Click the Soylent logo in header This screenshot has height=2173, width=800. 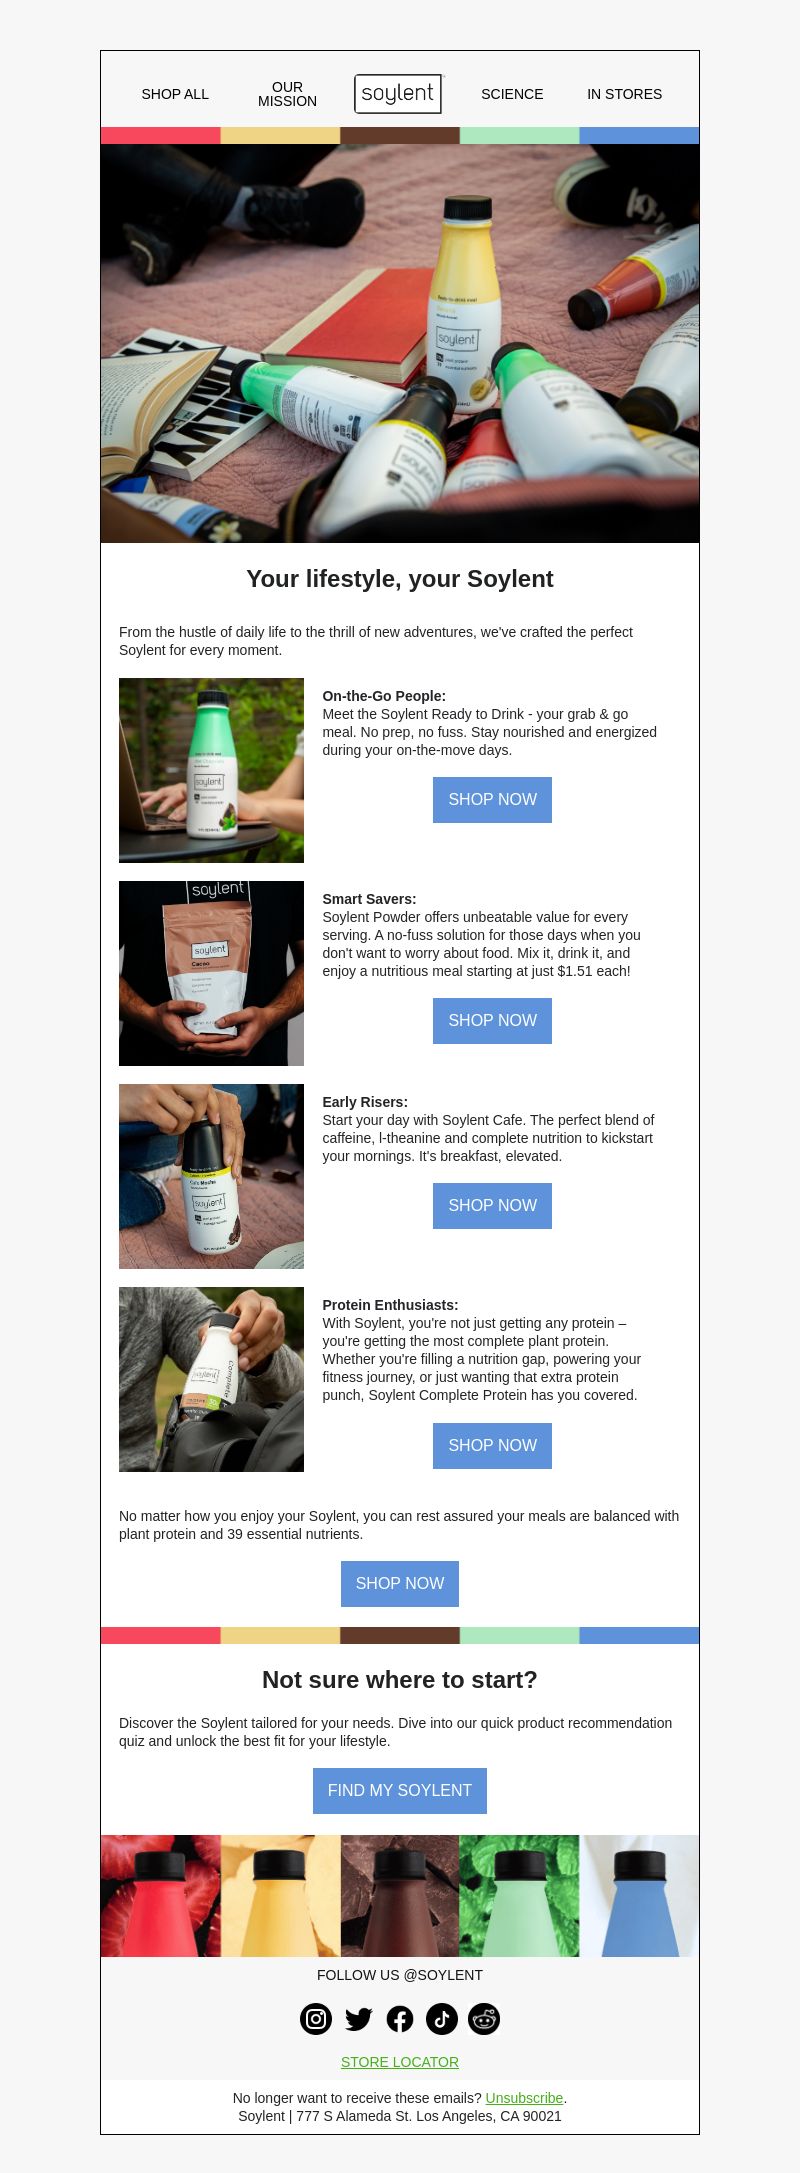pyautogui.click(x=399, y=94)
